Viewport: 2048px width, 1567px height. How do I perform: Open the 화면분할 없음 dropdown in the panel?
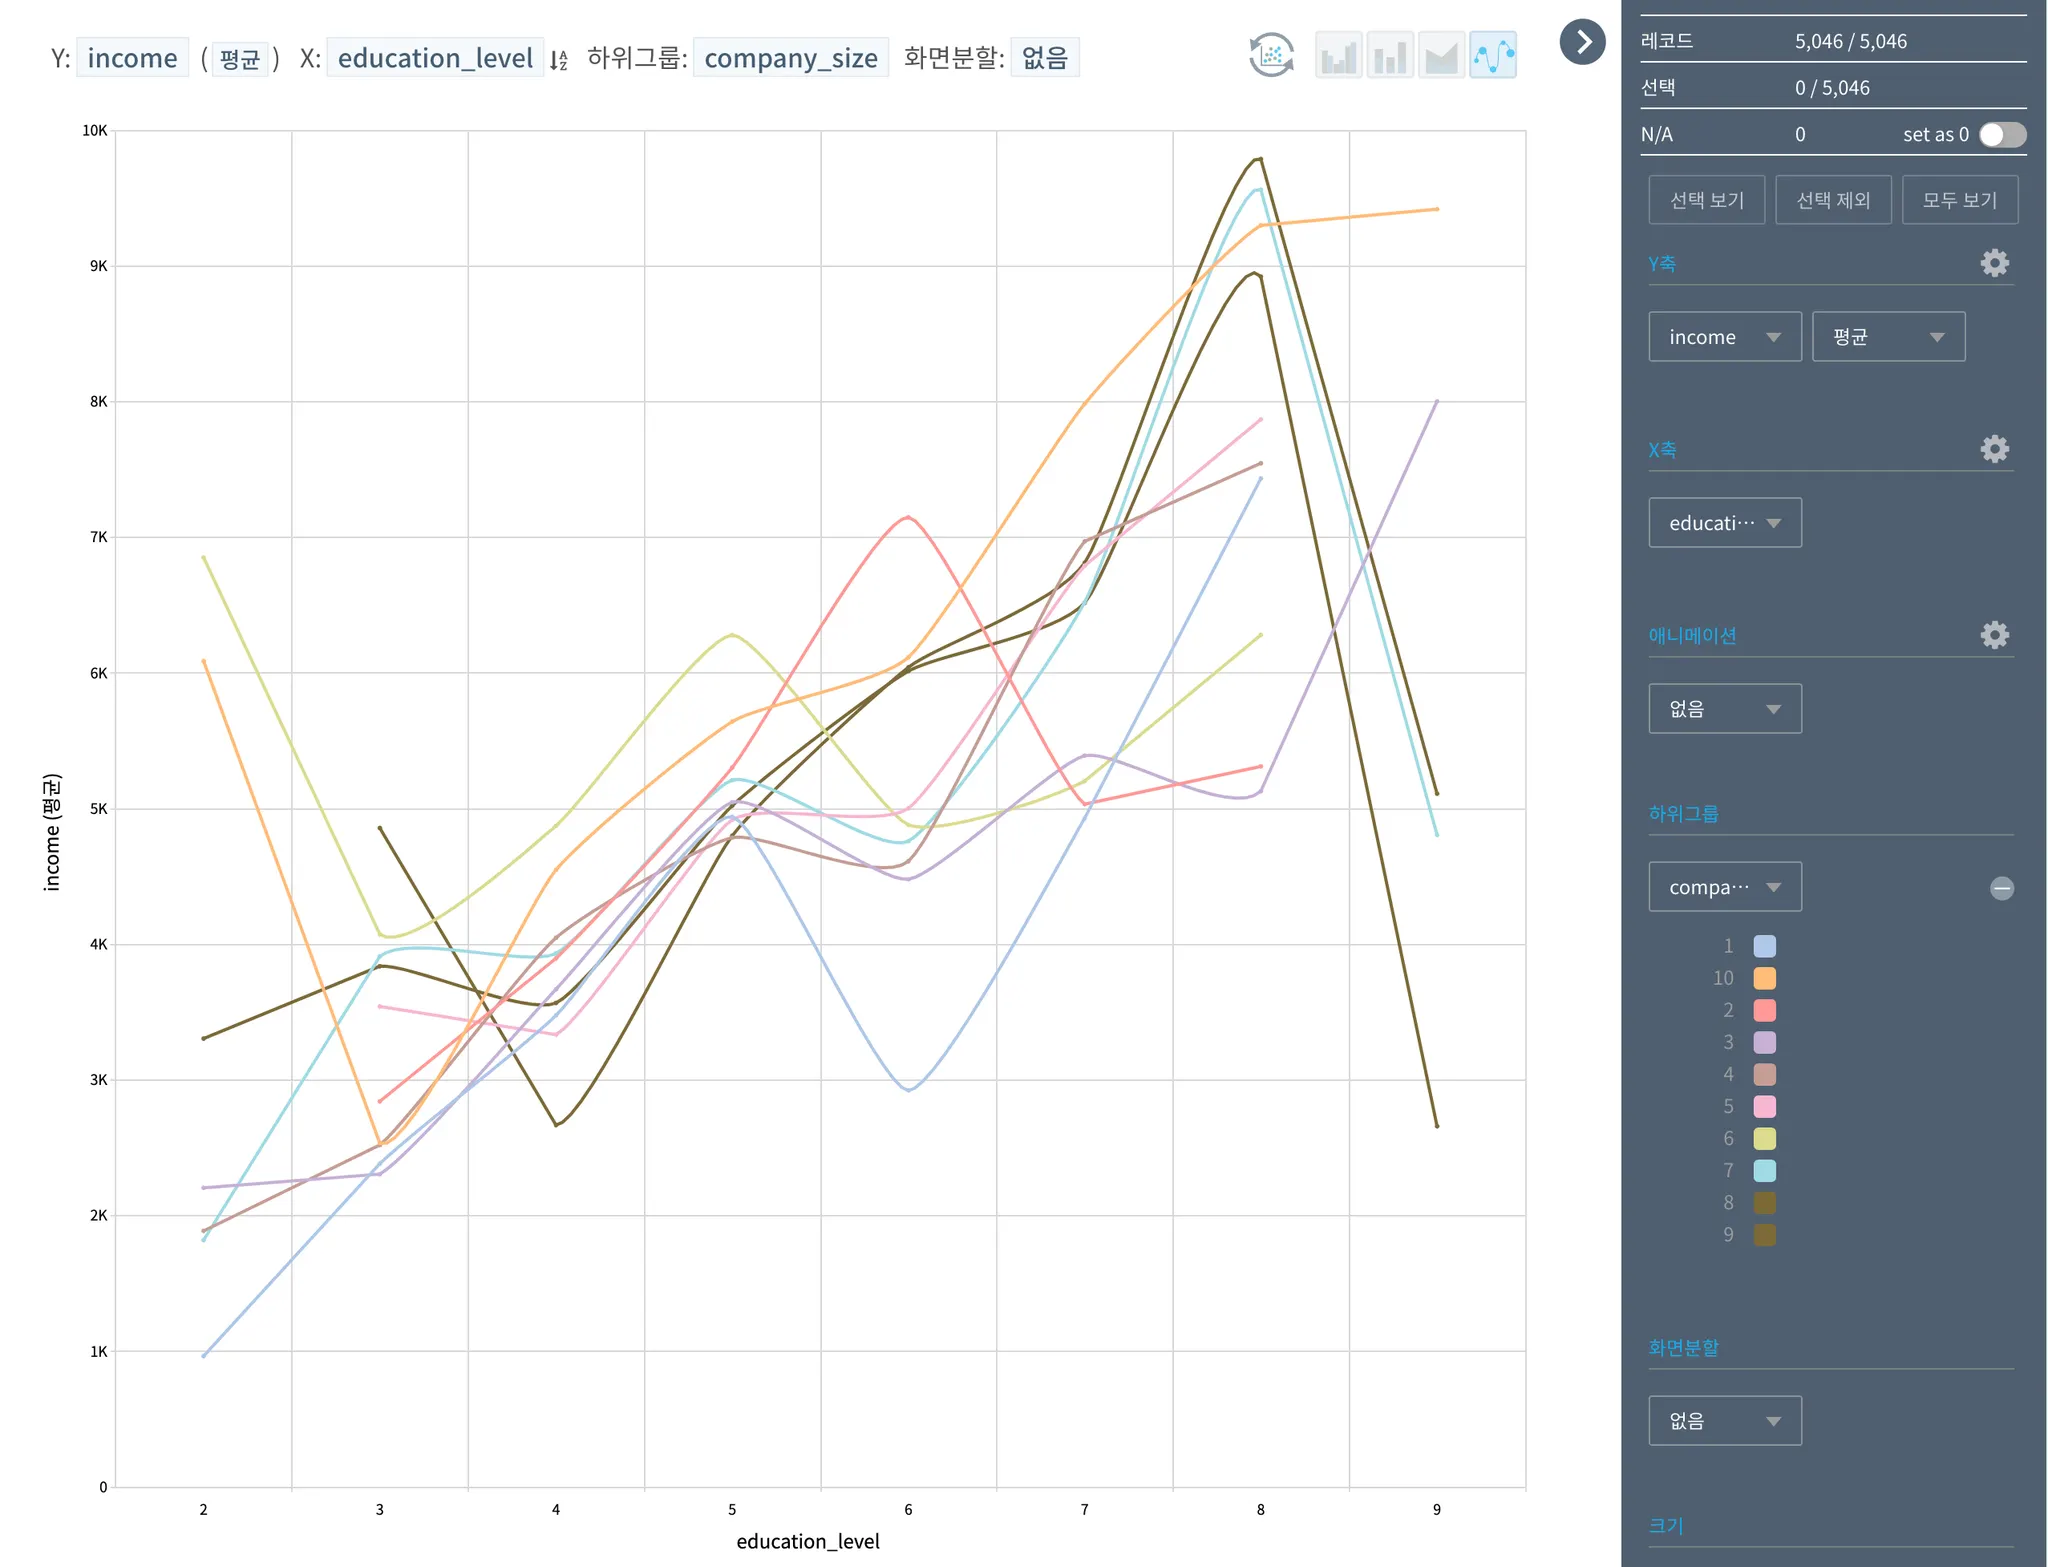1724,1421
